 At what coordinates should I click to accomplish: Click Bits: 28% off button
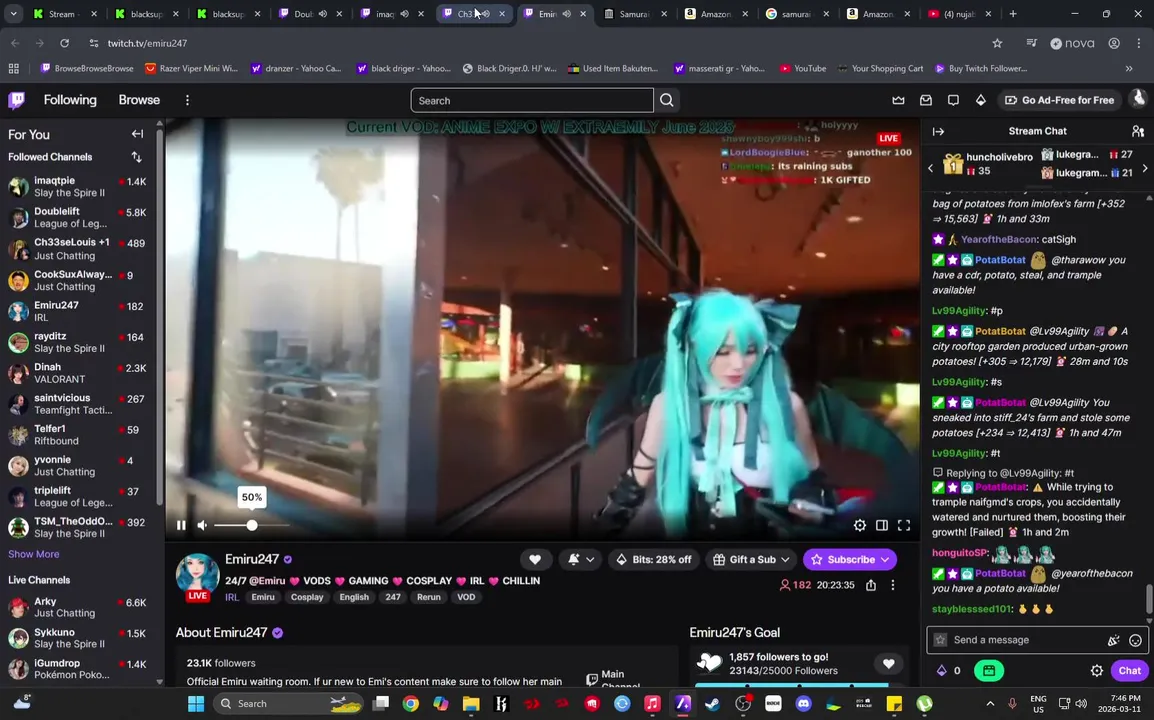click(x=654, y=560)
